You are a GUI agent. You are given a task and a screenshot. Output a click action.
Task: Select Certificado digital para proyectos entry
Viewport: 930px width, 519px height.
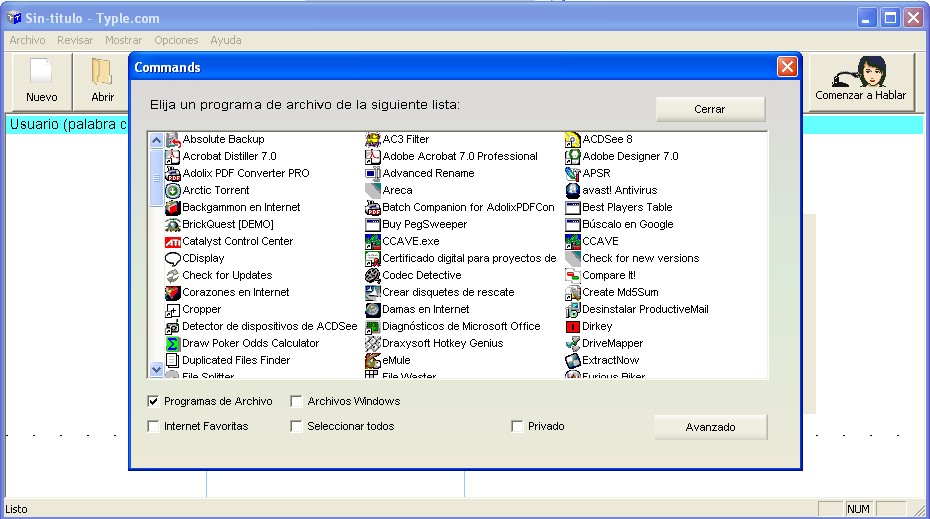(469, 258)
